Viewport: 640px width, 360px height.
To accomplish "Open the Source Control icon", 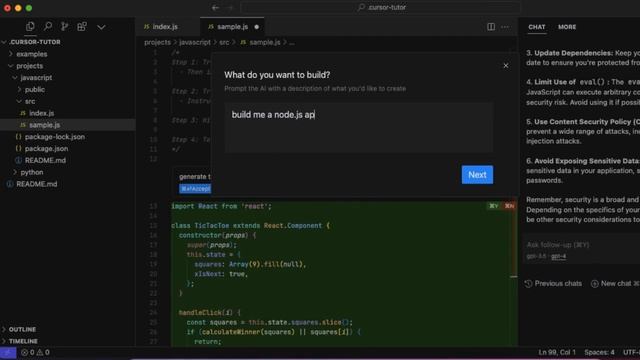I will coord(64,27).
